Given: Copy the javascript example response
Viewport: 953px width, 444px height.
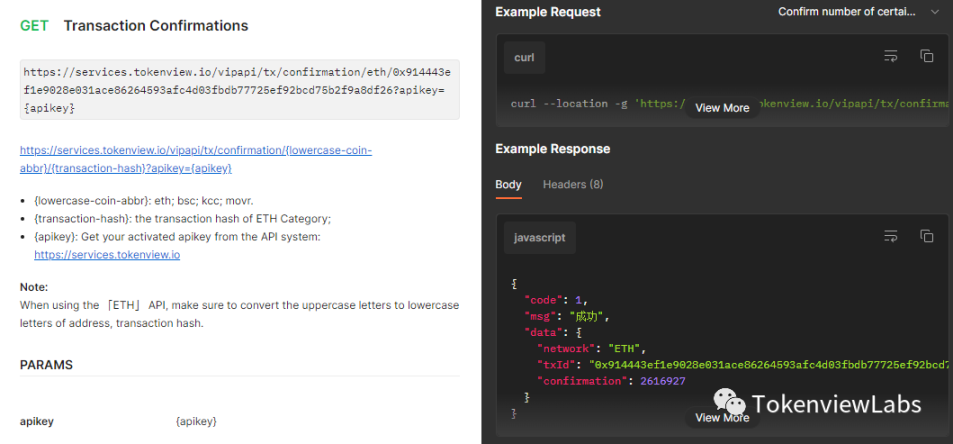Looking at the screenshot, I should pos(926,237).
